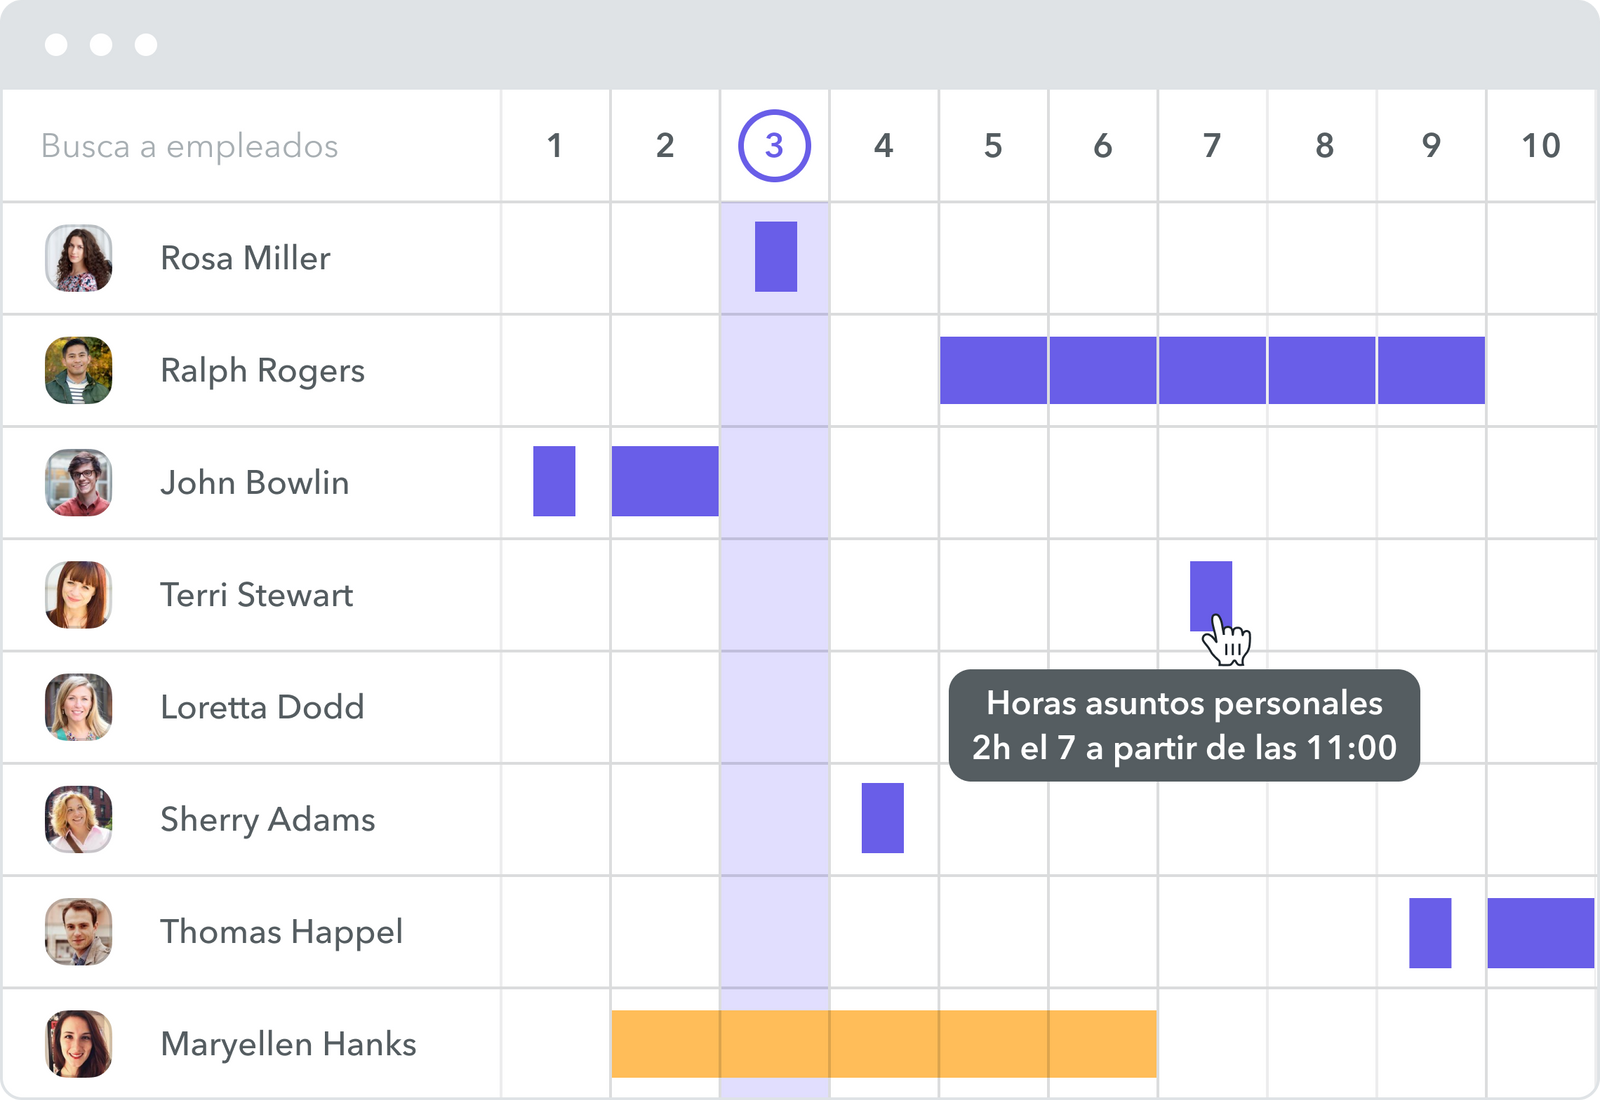Click Terri Stewart's avatar image
This screenshot has width=1600, height=1100.
pos(79,595)
